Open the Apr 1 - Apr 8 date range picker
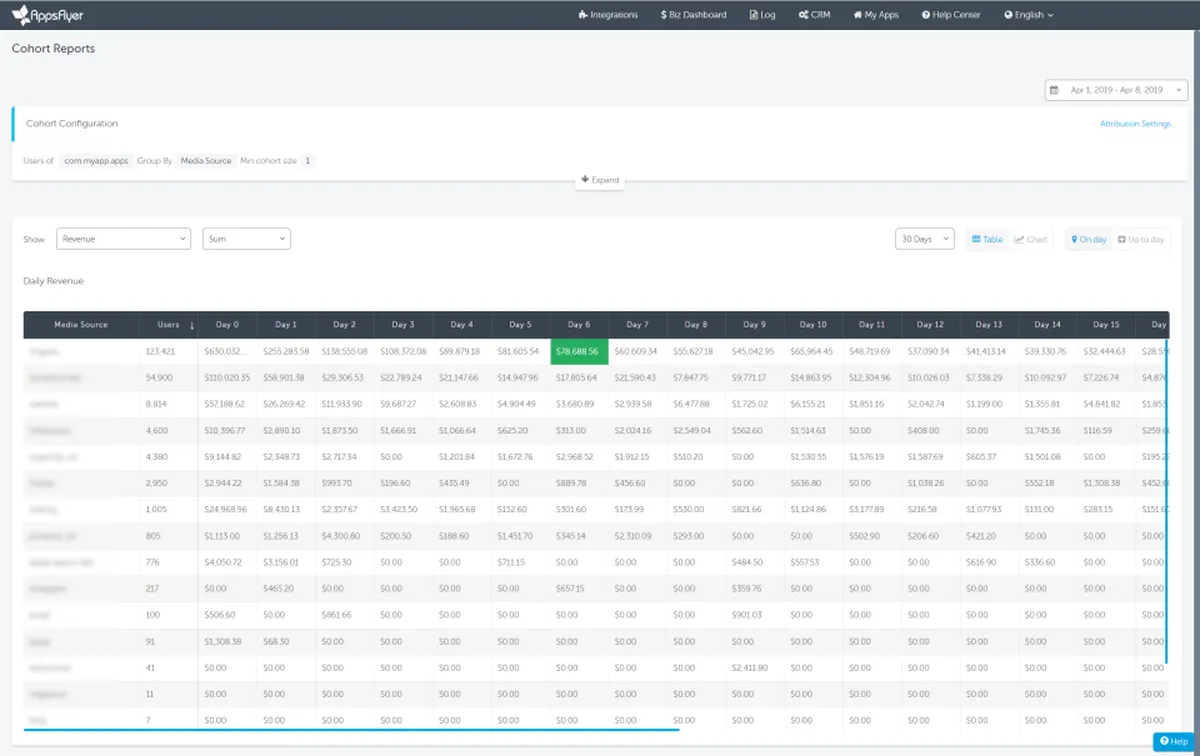Image resolution: width=1200 pixels, height=756 pixels. tap(1116, 90)
